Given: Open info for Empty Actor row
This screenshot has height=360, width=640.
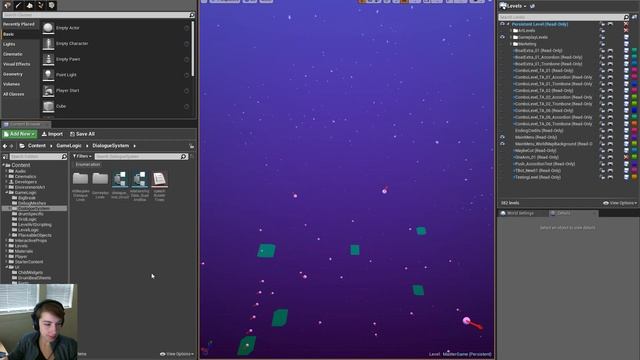Looking at the screenshot, I should (187, 28).
